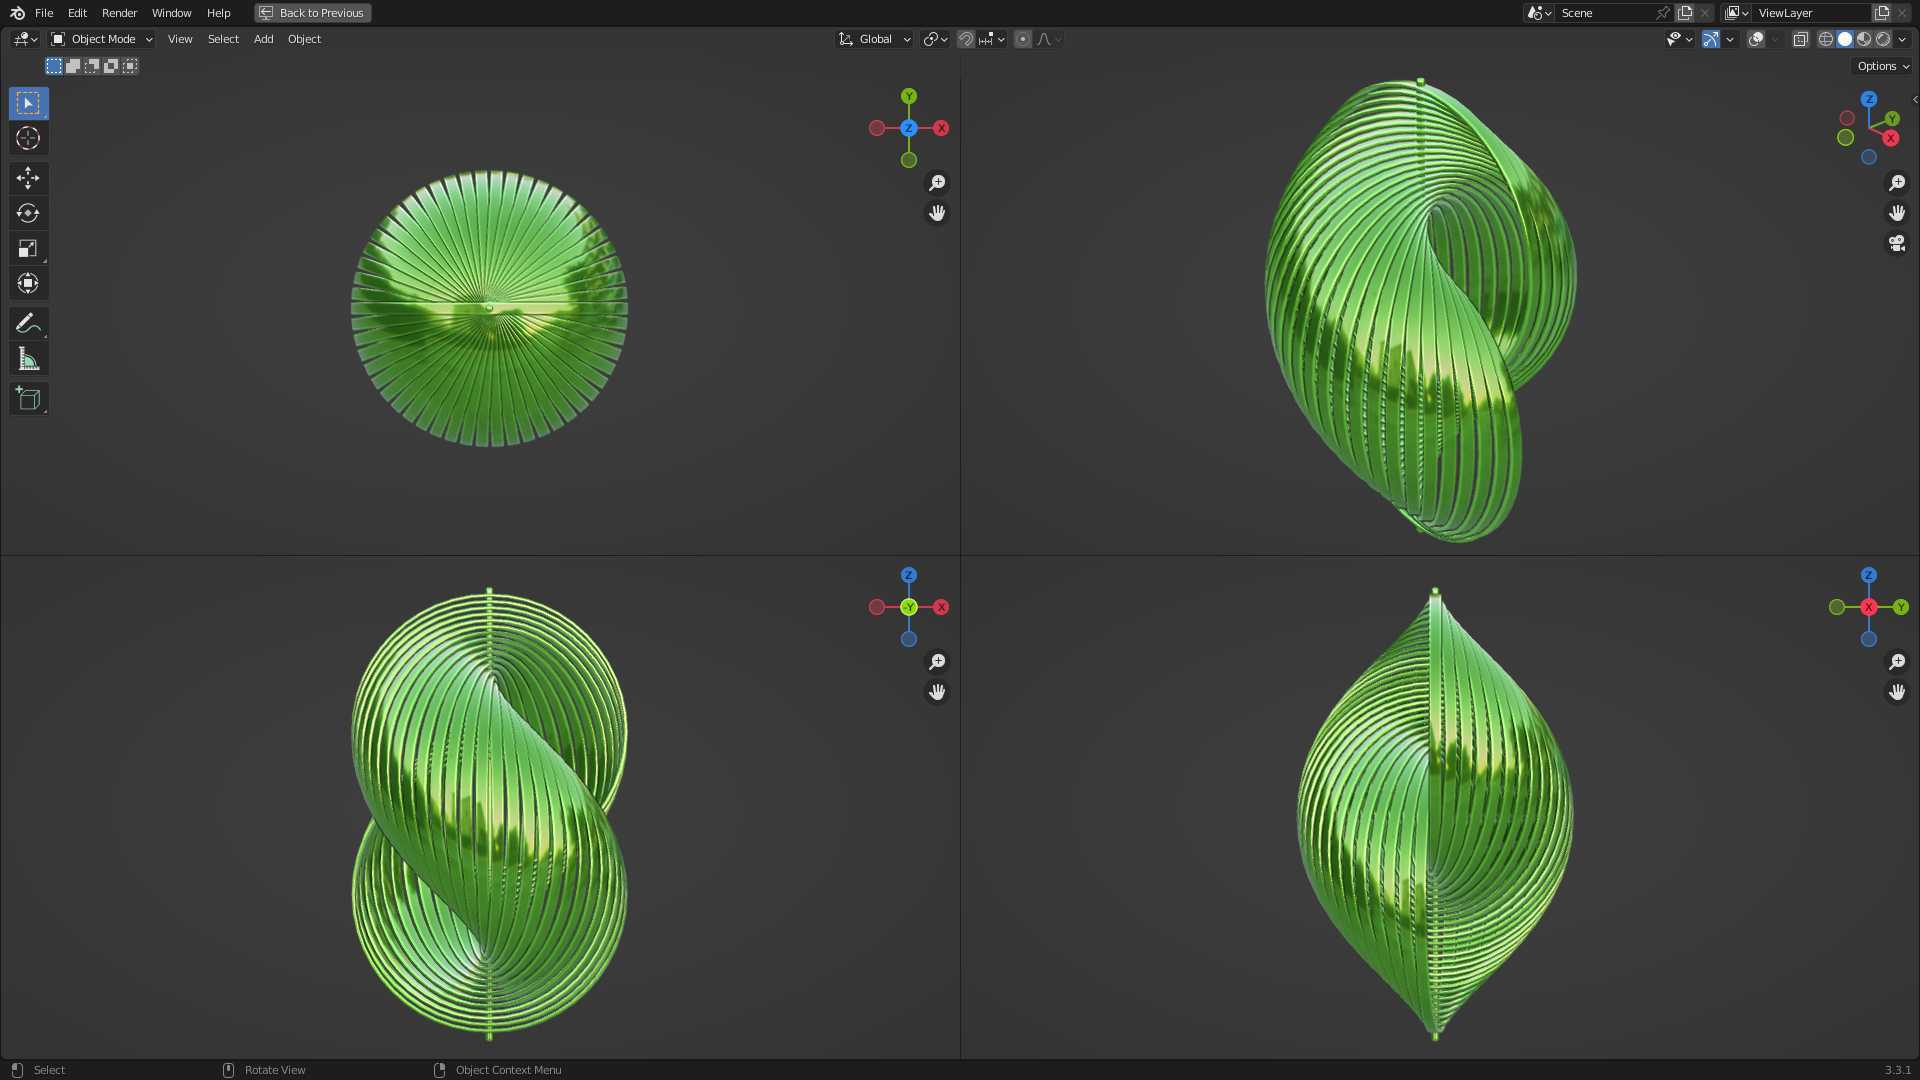The height and width of the screenshot is (1080, 1920).
Task: Choose the Intersect selection mode
Action: click(x=130, y=66)
